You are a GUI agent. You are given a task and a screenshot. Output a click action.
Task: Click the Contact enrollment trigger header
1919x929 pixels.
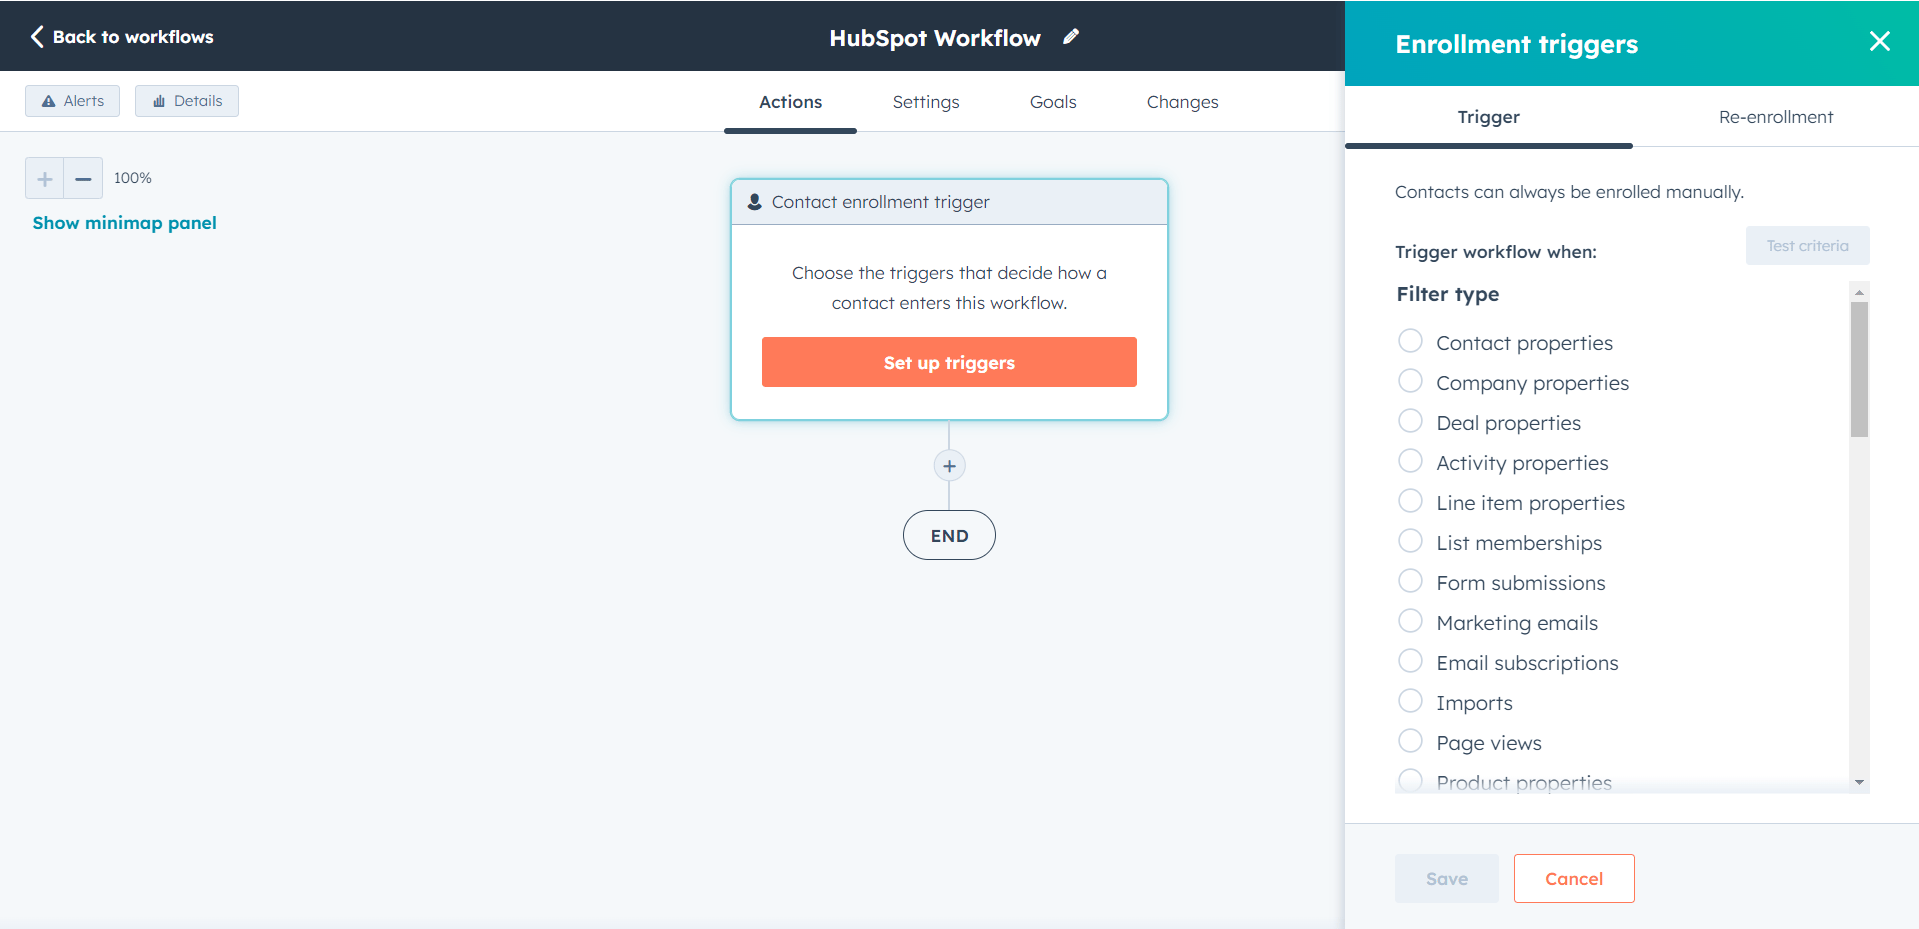(x=949, y=202)
